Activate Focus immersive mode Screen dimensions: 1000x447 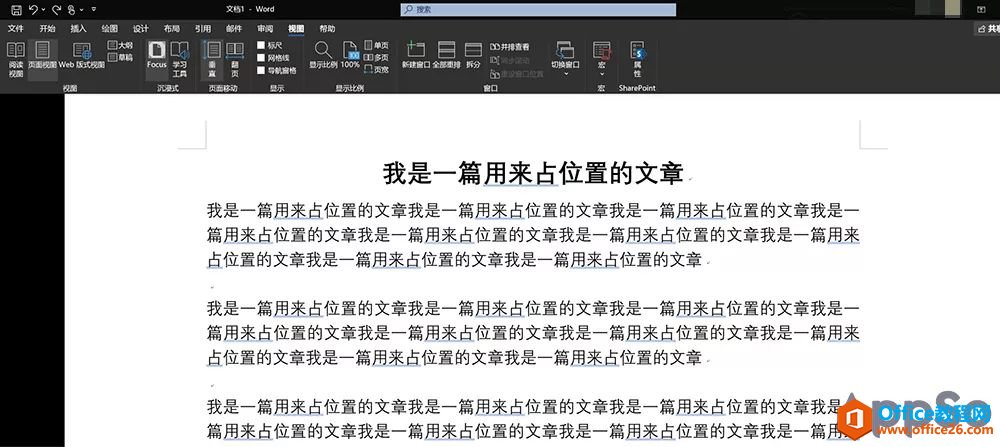point(156,54)
